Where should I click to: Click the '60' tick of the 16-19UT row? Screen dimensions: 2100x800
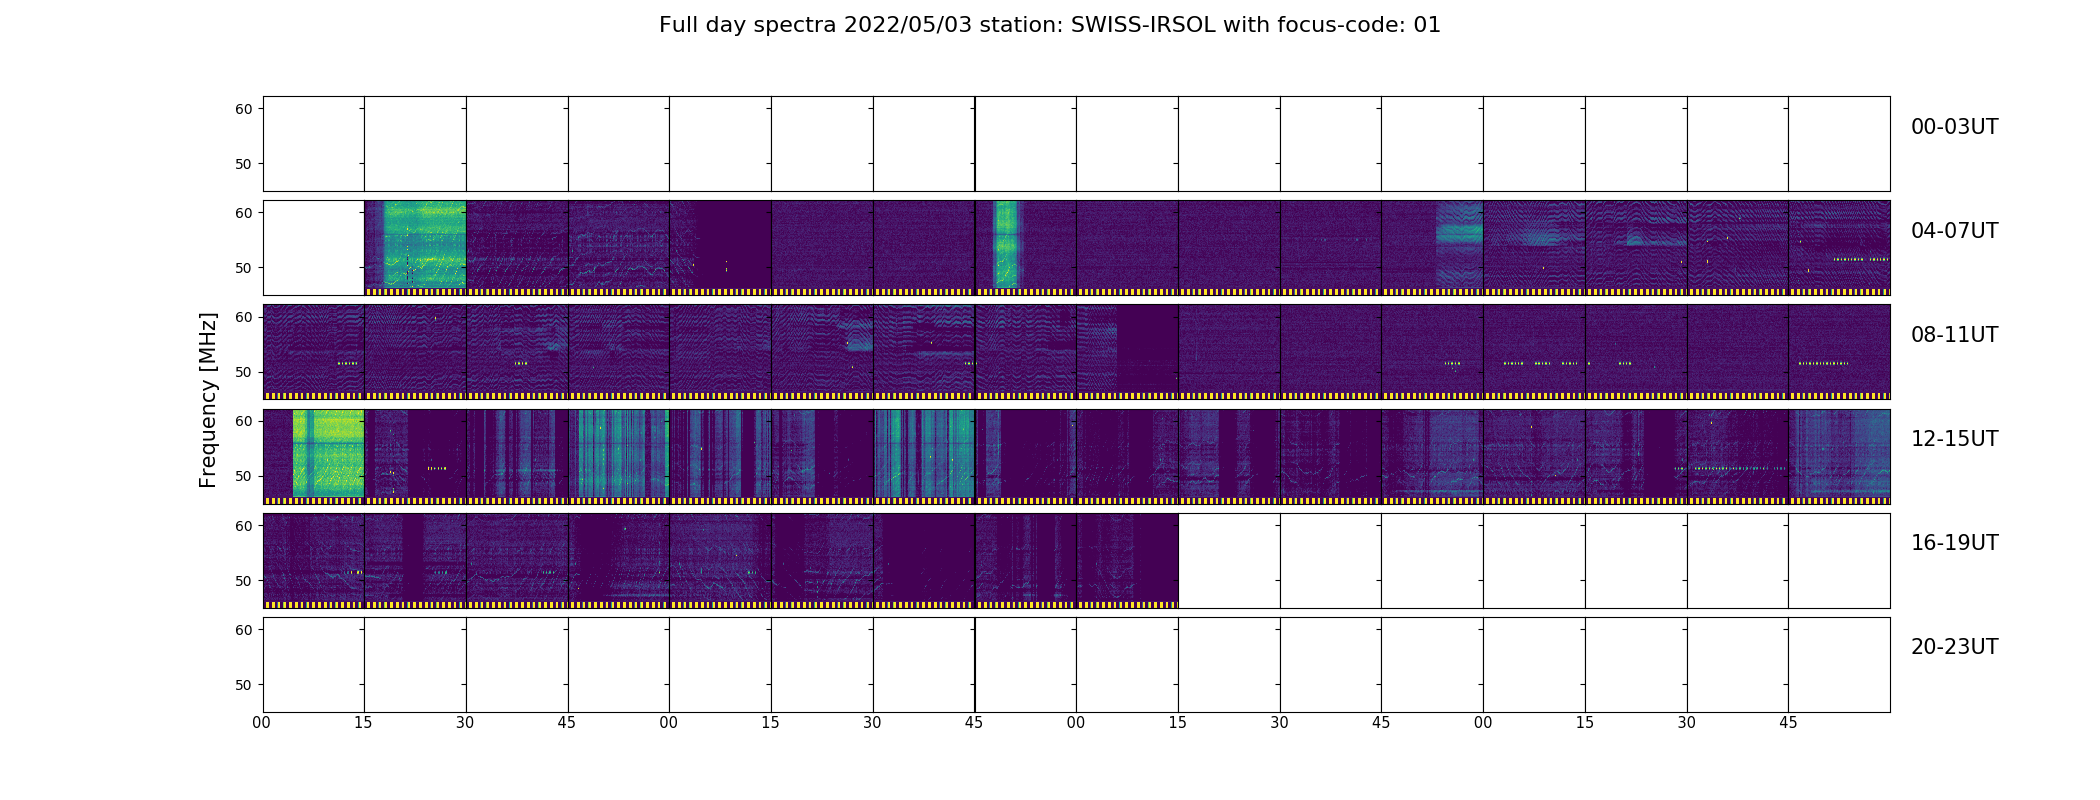click(243, 526)
